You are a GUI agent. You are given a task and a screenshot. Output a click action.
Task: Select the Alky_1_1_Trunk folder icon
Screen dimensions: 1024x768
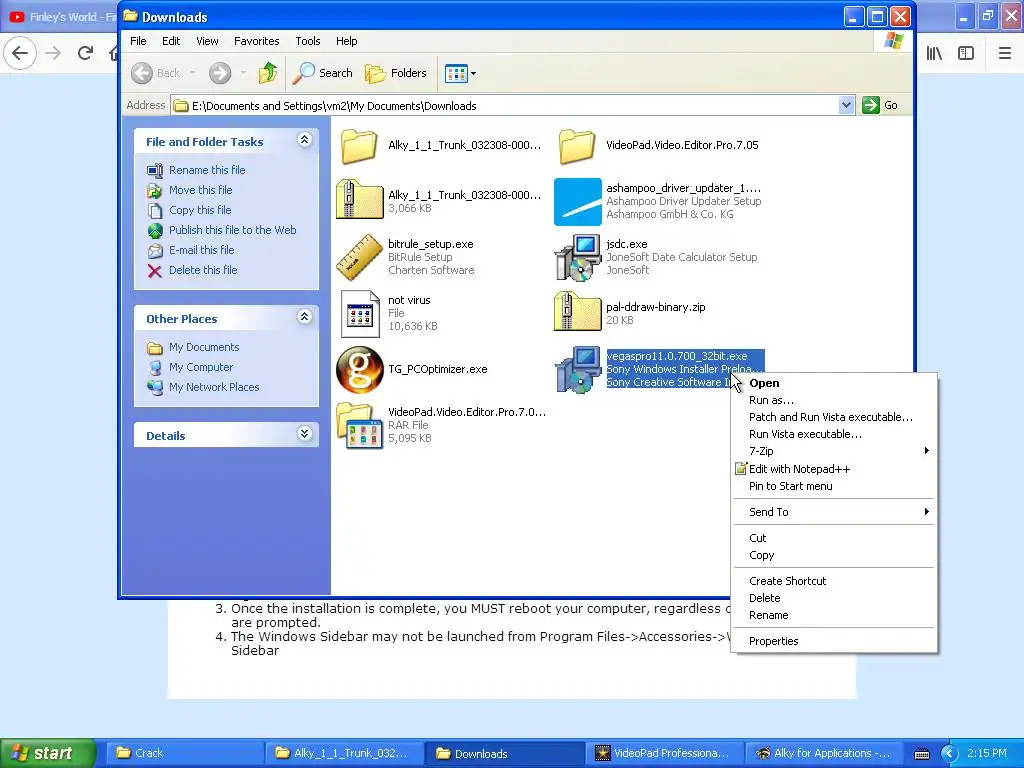tap(359, 146)
